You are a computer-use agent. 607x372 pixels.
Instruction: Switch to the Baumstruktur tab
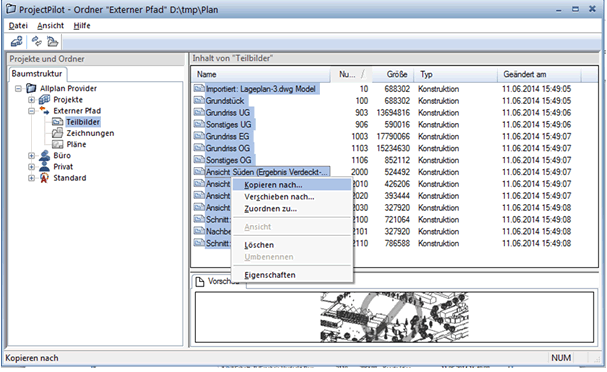tap(37, 74)
